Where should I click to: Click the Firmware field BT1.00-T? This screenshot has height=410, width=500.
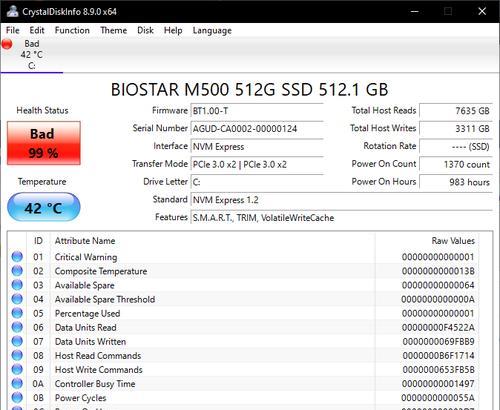pos(257,111)
